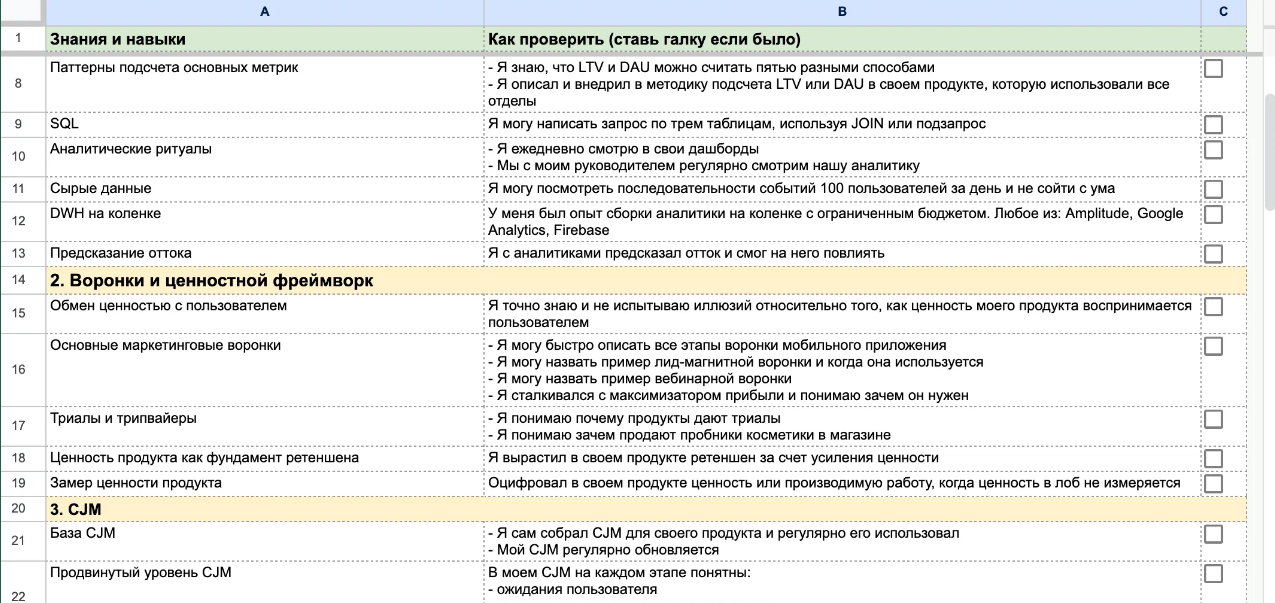The width and height of the screenshot is (1275, 603).
Task: Select row 14 header
Action: [x=19, y=280]
